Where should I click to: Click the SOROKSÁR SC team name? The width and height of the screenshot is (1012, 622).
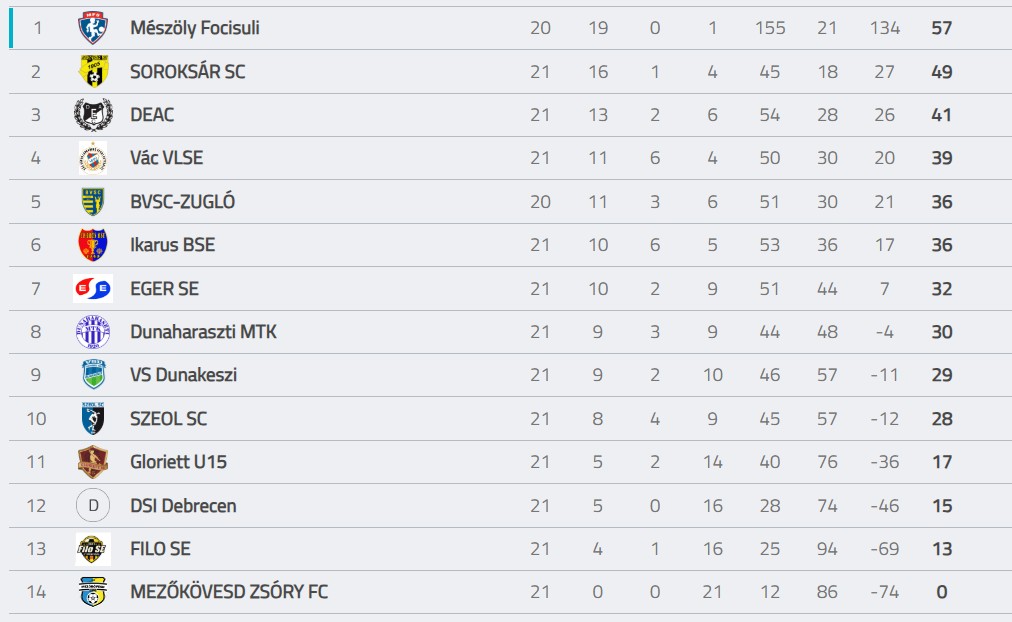click(x=187, y=71)
